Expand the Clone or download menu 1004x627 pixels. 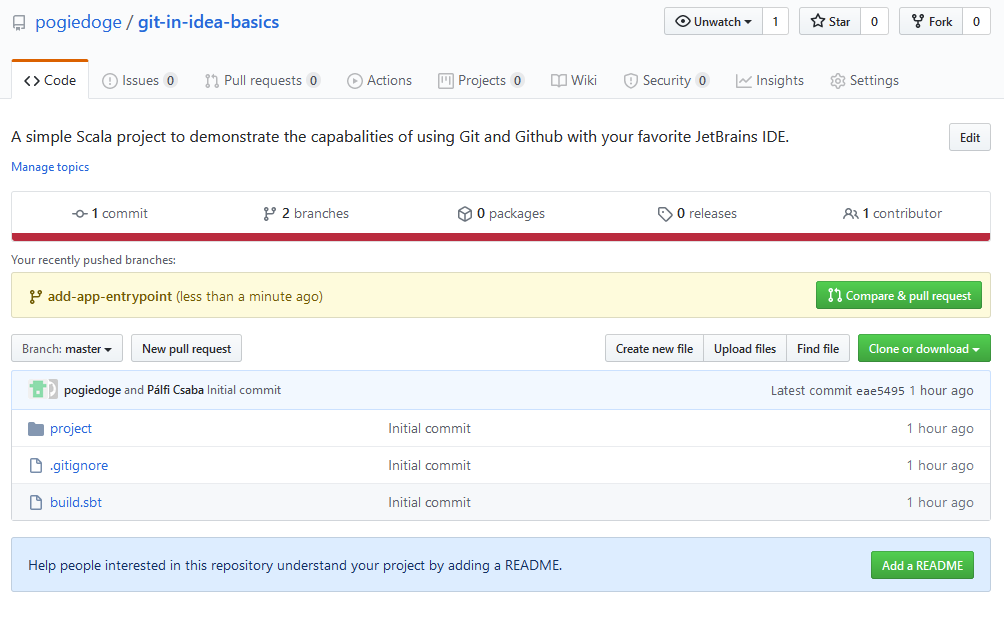[924, 348]
